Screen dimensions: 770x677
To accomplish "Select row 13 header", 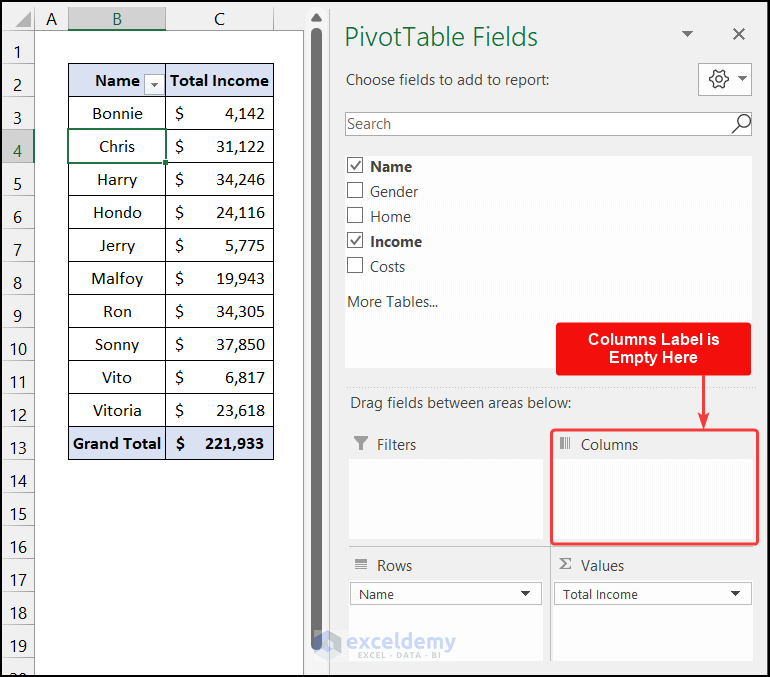I will click(x=18, y=443).
